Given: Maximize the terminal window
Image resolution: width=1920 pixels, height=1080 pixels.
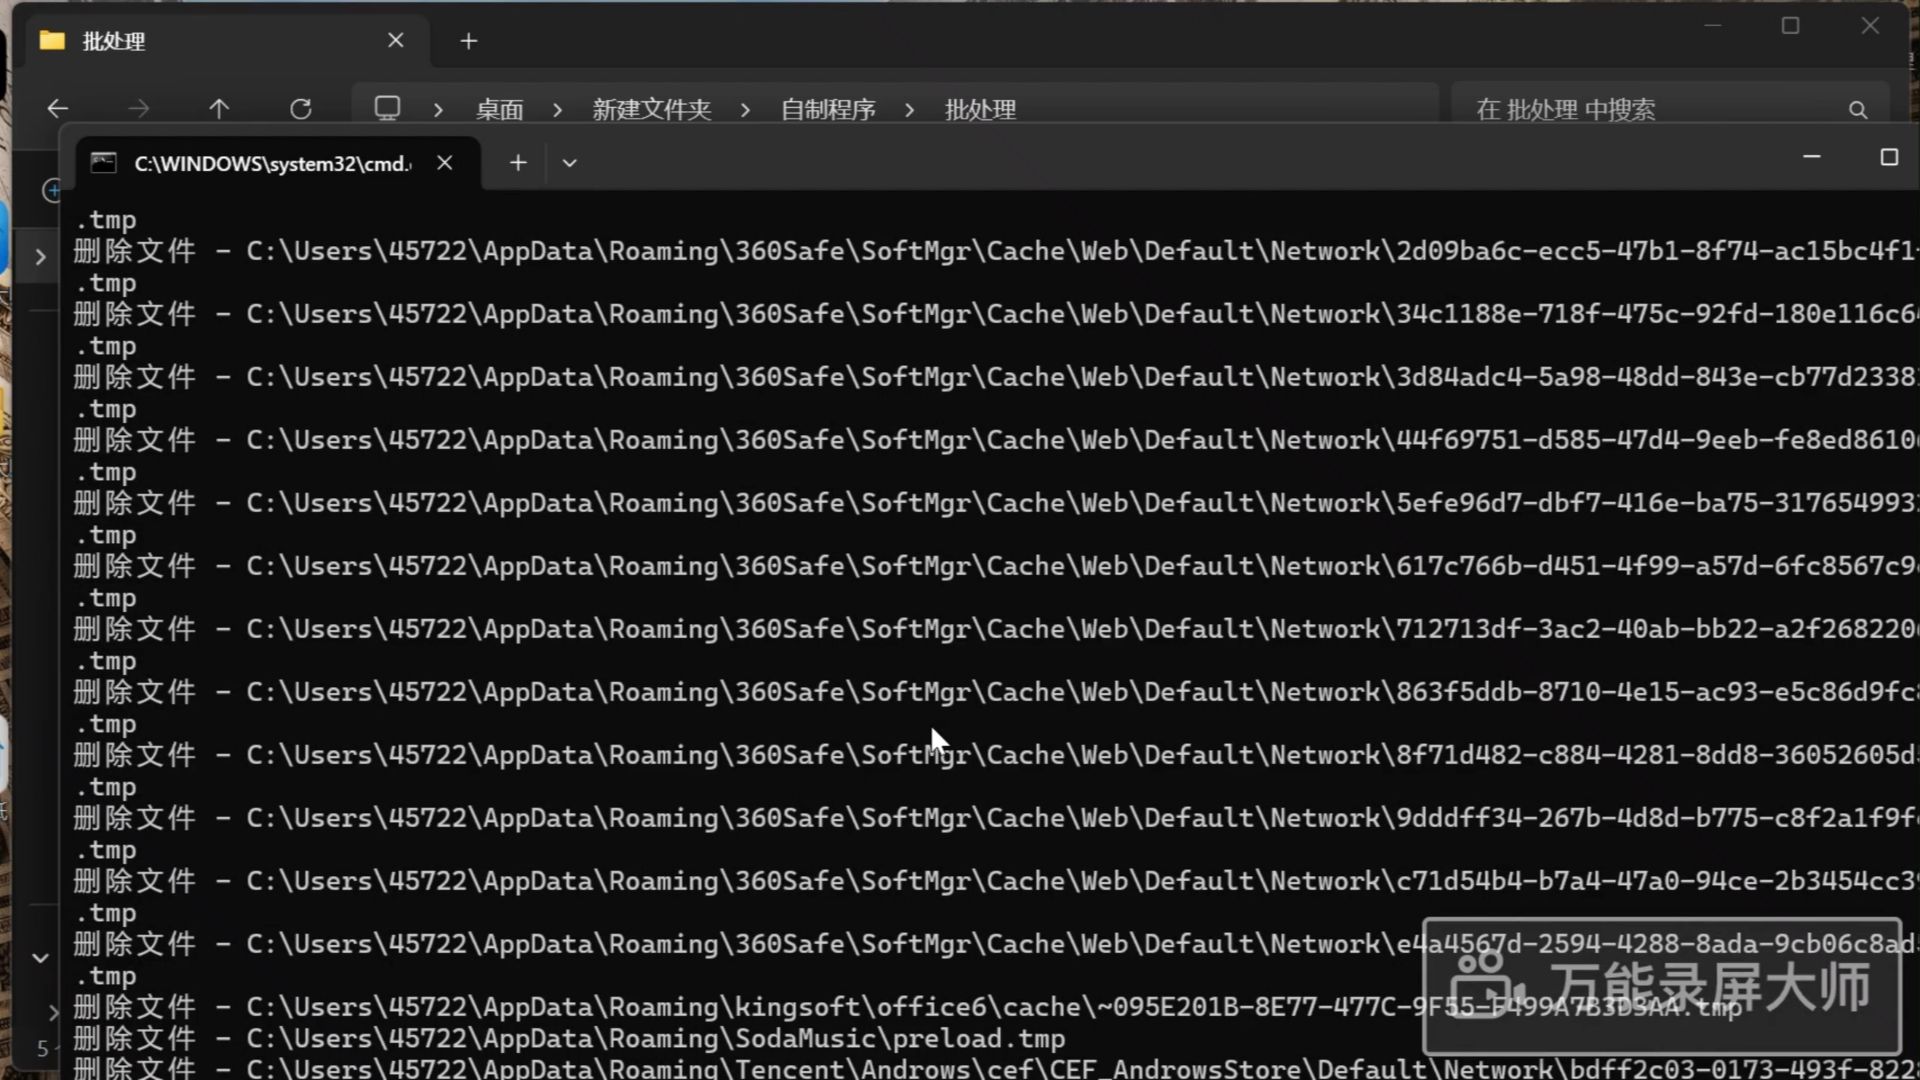Looking at the screenshot, I should [1889, 157].
